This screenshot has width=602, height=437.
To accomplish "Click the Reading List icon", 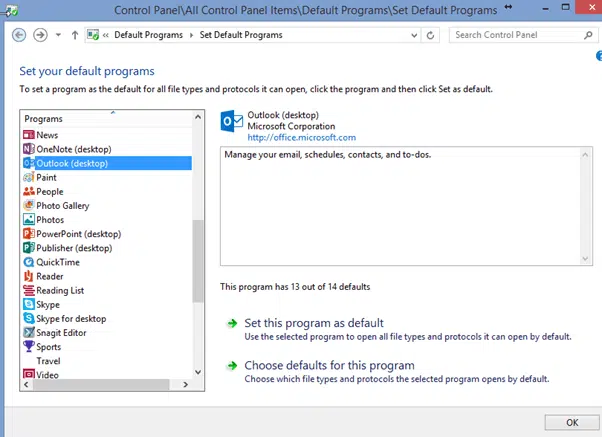I will [x=29, y=290].
